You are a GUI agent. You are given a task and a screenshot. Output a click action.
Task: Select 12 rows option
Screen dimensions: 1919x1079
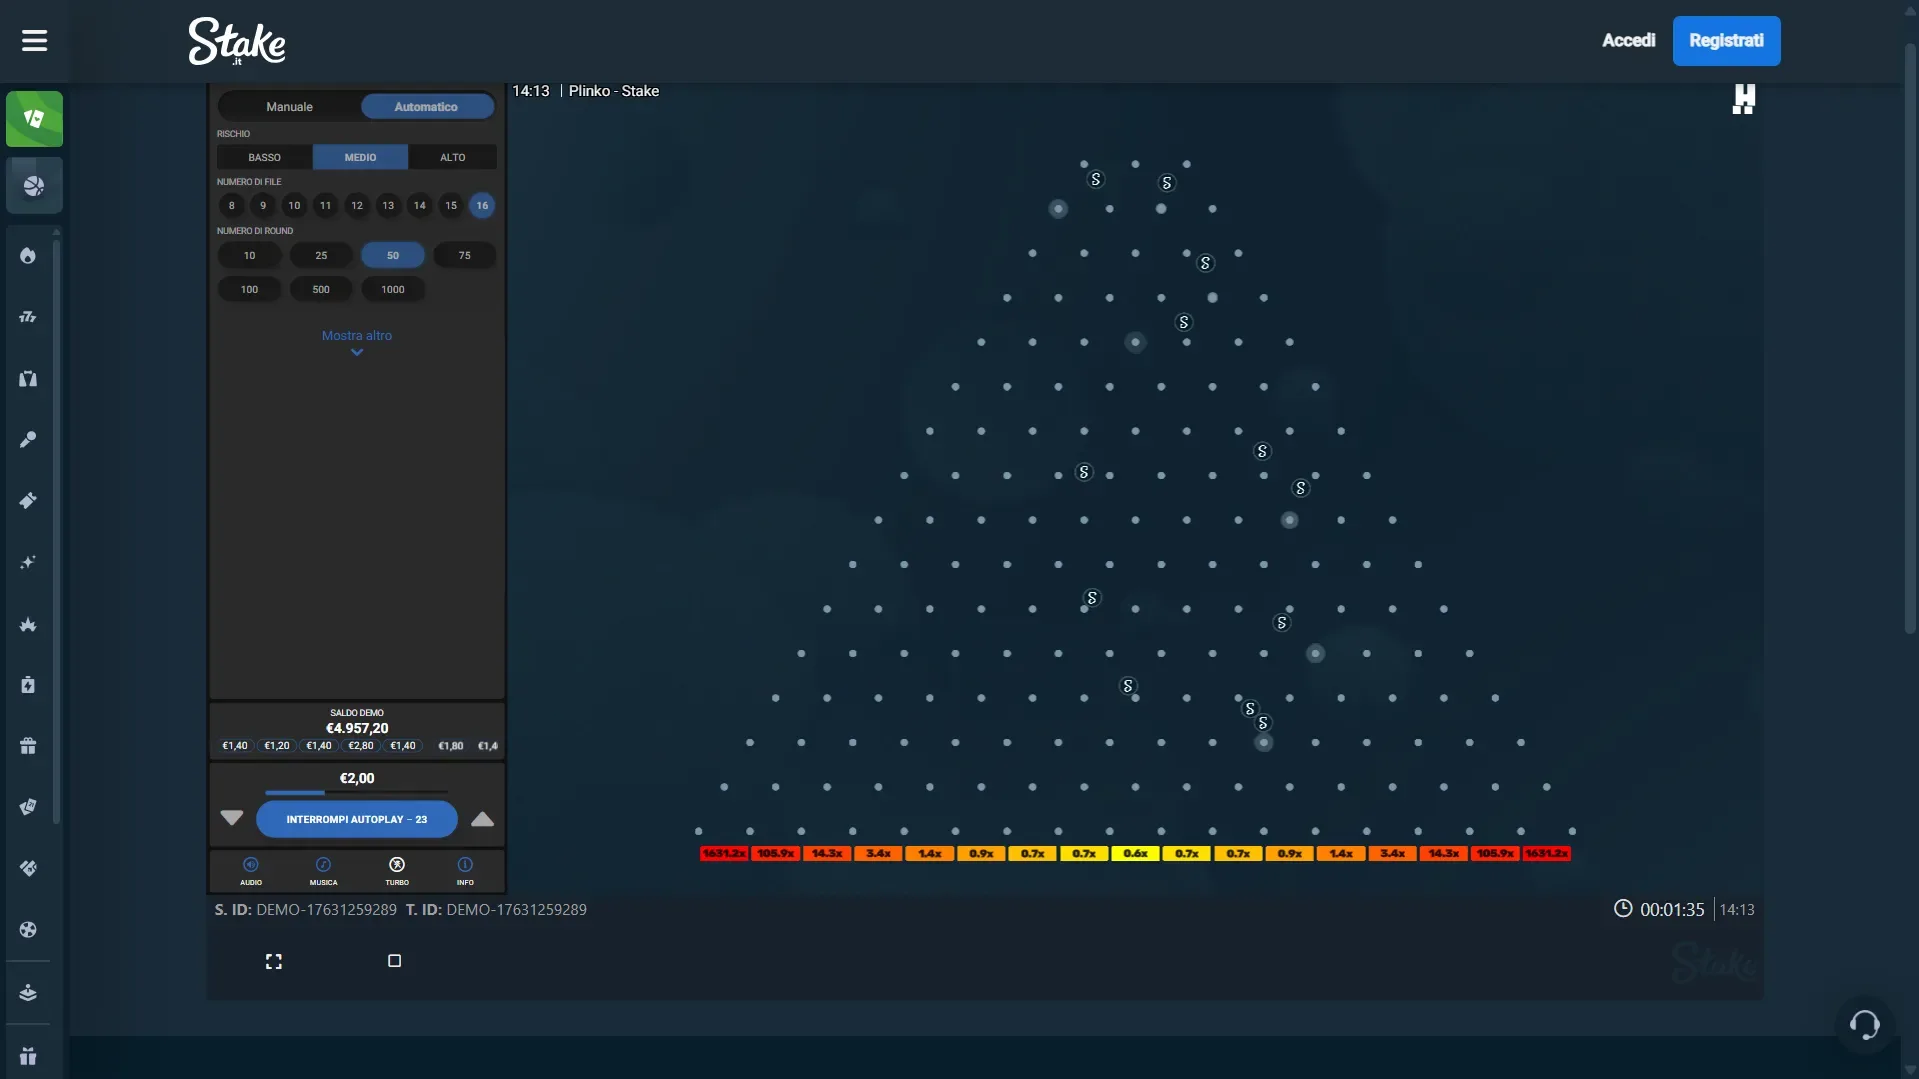click(x=357, y=206)
